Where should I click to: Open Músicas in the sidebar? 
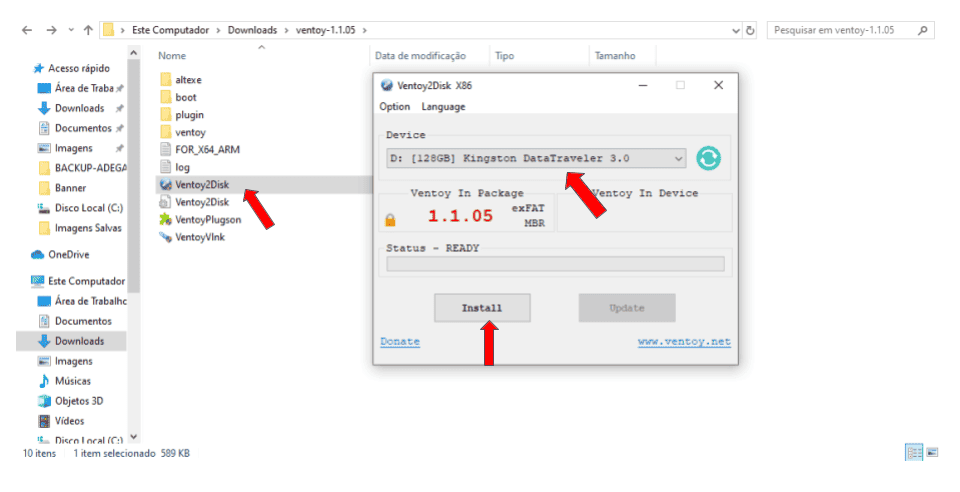coord(72,381)
